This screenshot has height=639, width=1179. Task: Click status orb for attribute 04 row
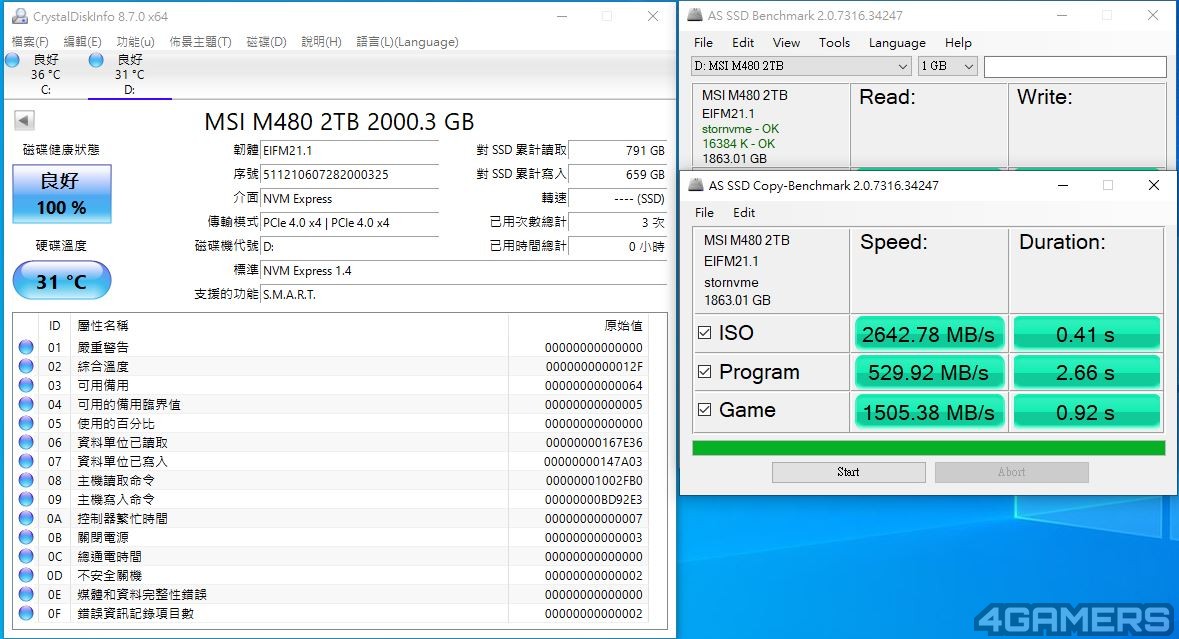click(26, 404)
